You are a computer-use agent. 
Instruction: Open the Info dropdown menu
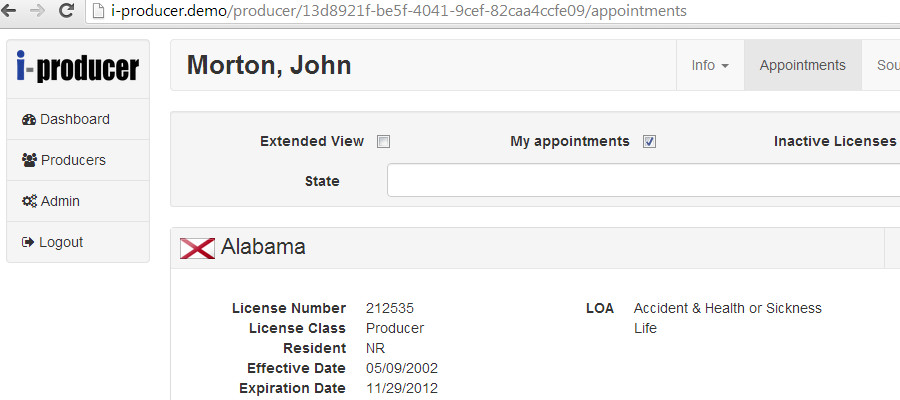(x=709, y=66)
